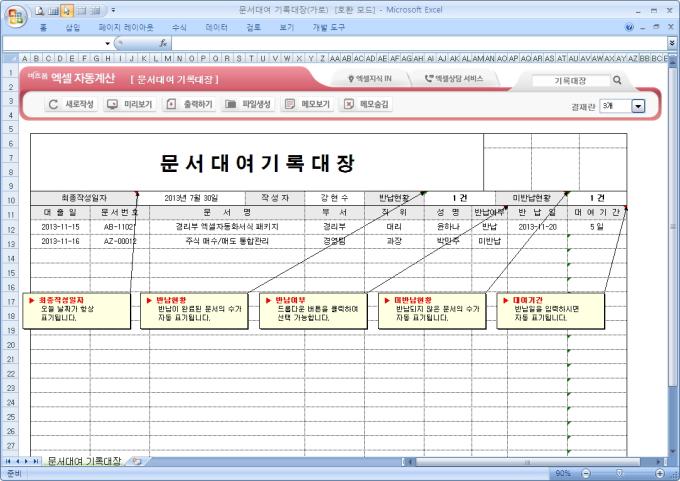Click the 메모보기 note icon

coord(290,104)
